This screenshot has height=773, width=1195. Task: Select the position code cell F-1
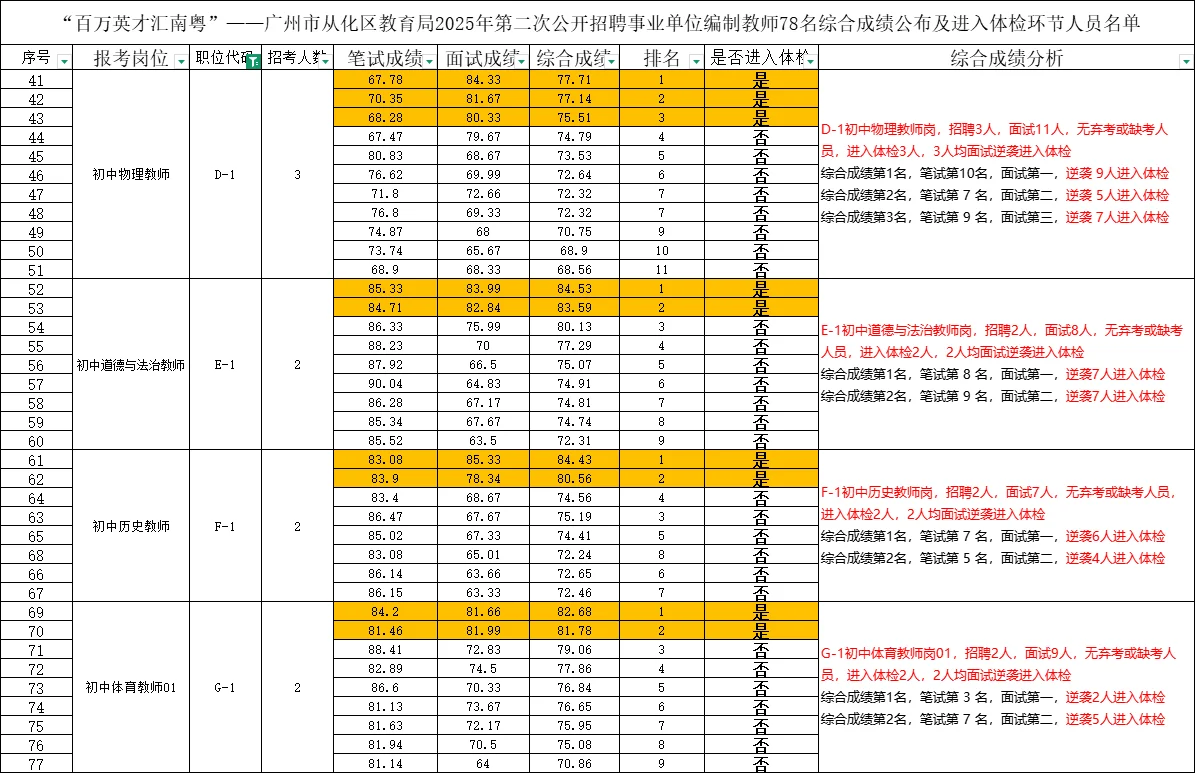tap(225, 526)
